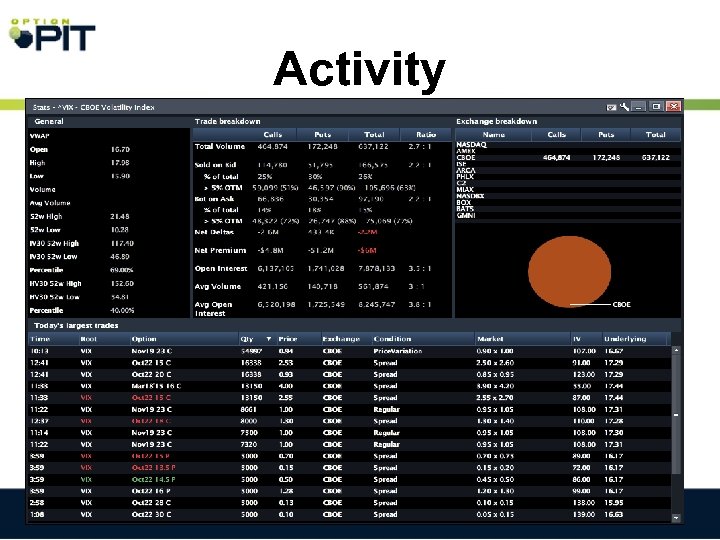Click the General panel heading
This screenshot has width=720, height=540.
pos(49,121)
